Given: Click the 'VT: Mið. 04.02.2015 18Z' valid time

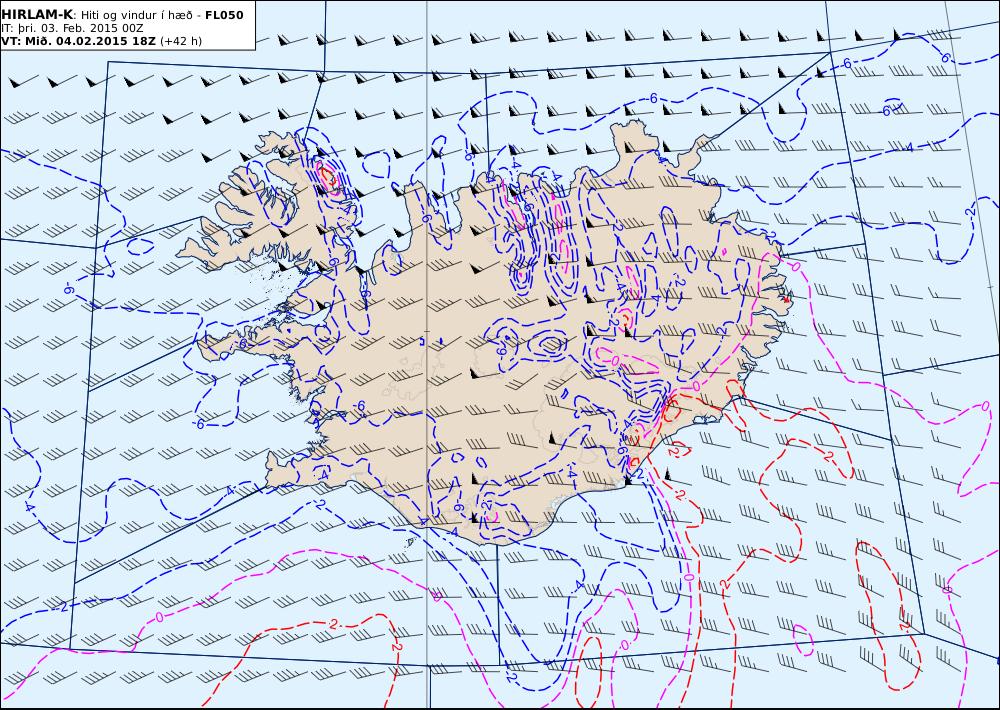Looking at the screenshot, I should tap(79, 41).
